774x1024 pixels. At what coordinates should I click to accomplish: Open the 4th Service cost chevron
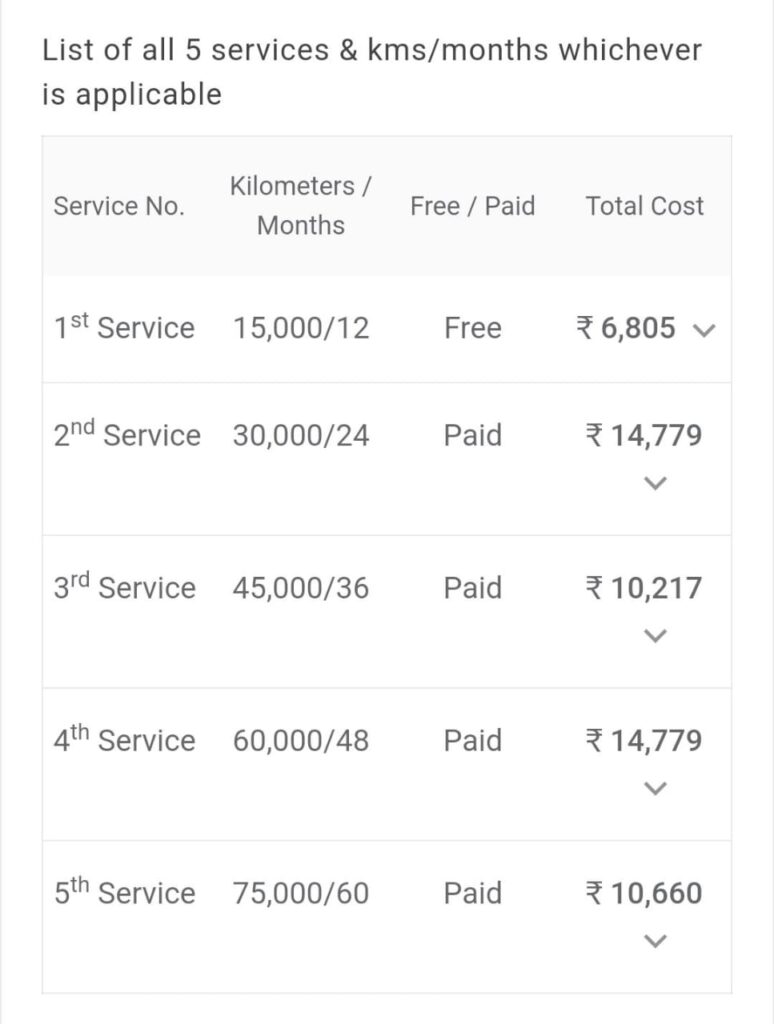point(655,789)
